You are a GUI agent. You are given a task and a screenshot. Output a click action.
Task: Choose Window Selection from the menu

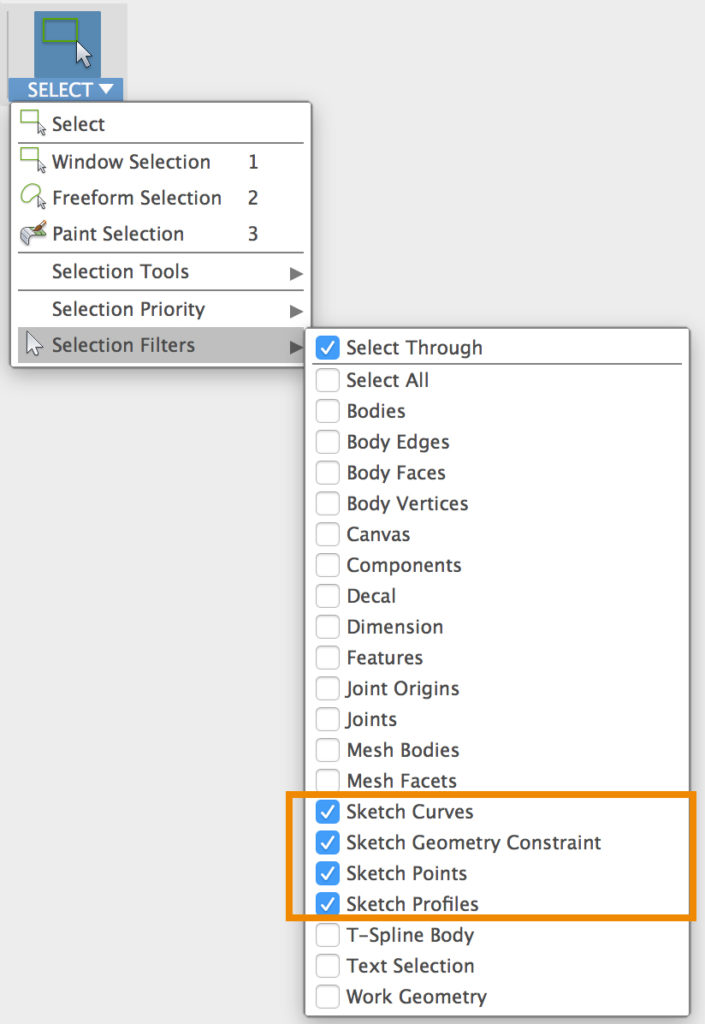[x=131, y=161]
